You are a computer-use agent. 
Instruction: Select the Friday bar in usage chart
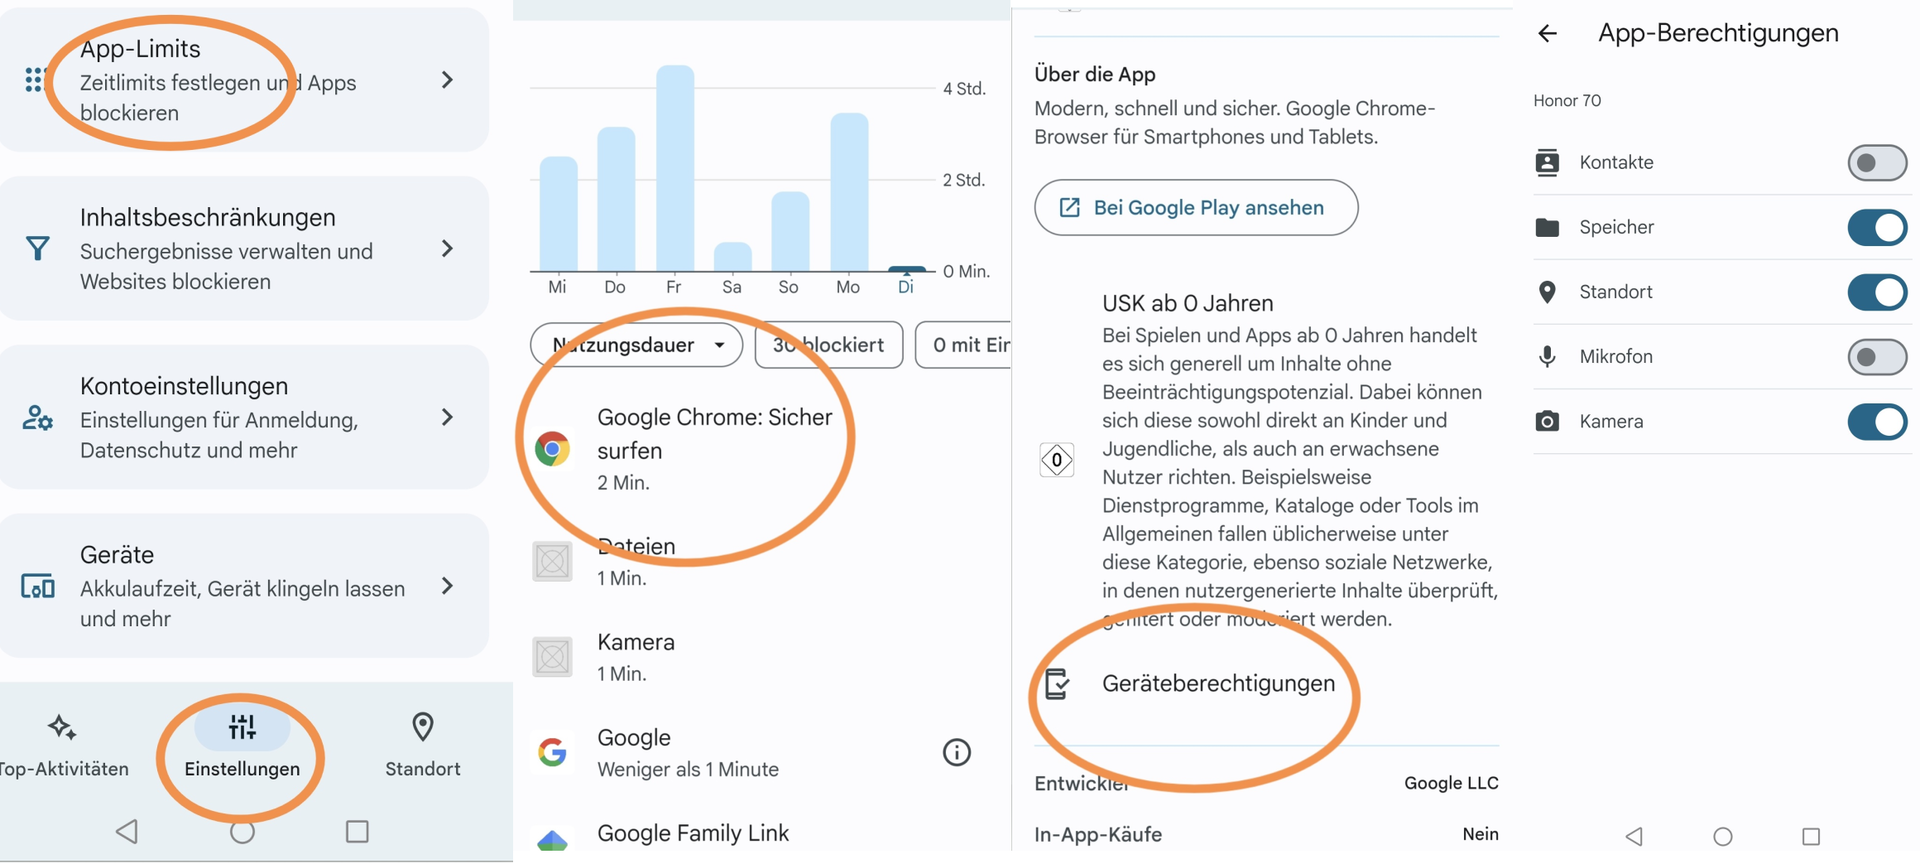click(675, 168)
